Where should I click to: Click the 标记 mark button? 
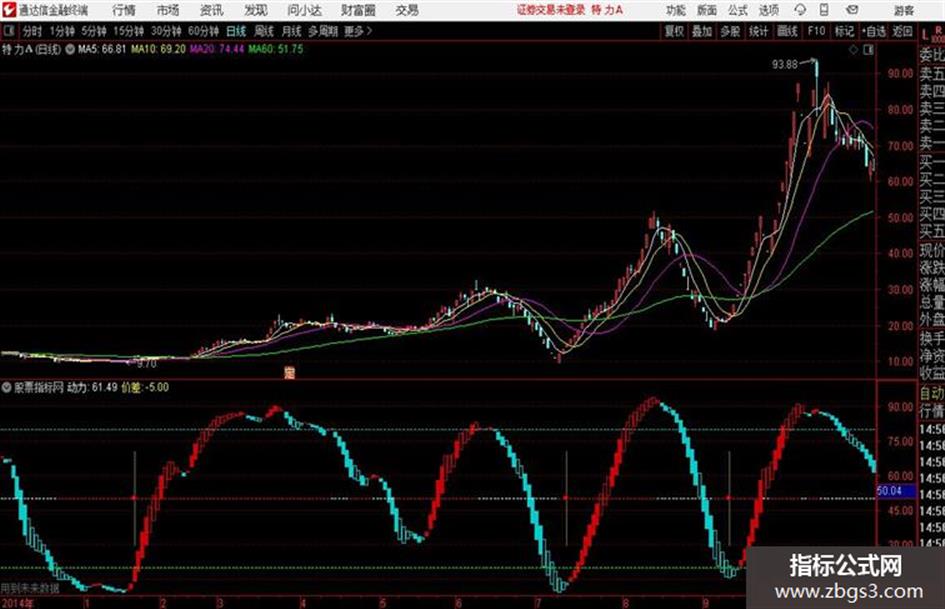[844, 31]
